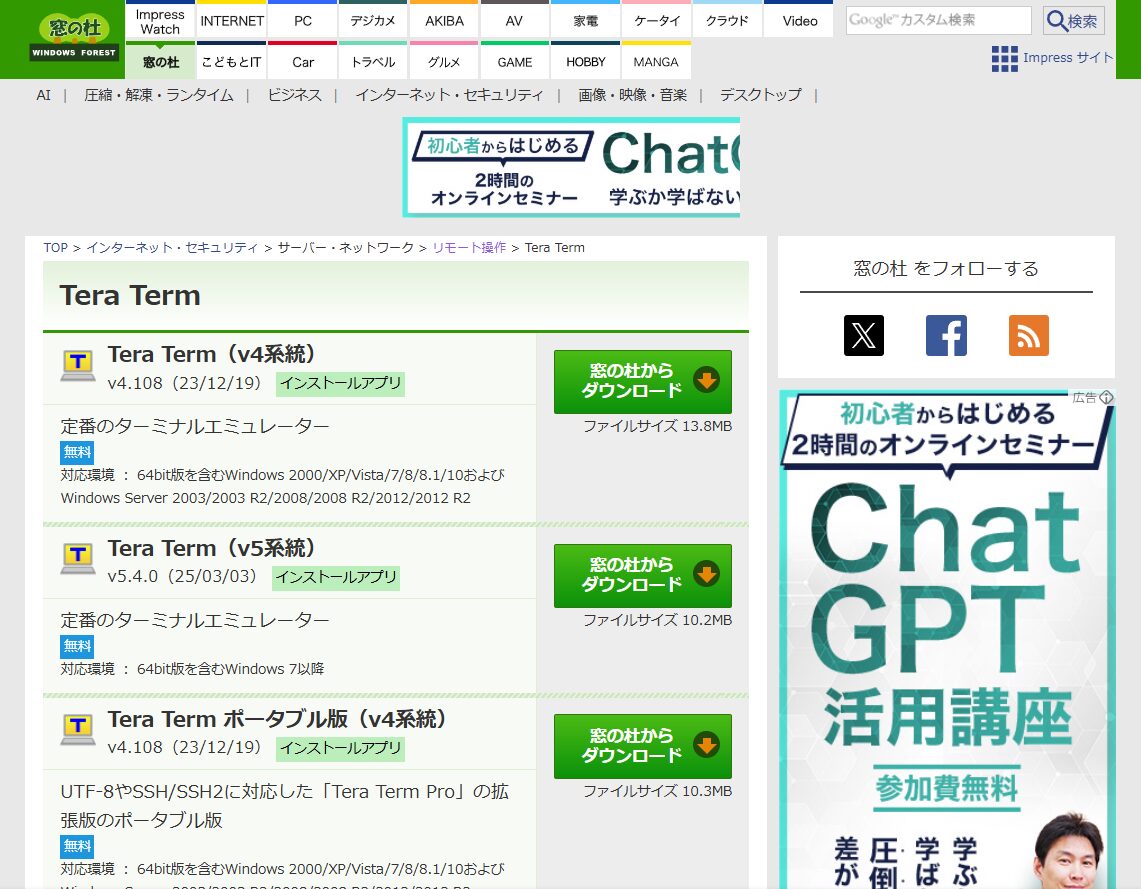Open the Facebook page icon
The height and width of the screenshot is (889, 1141).
coord(945,336)
